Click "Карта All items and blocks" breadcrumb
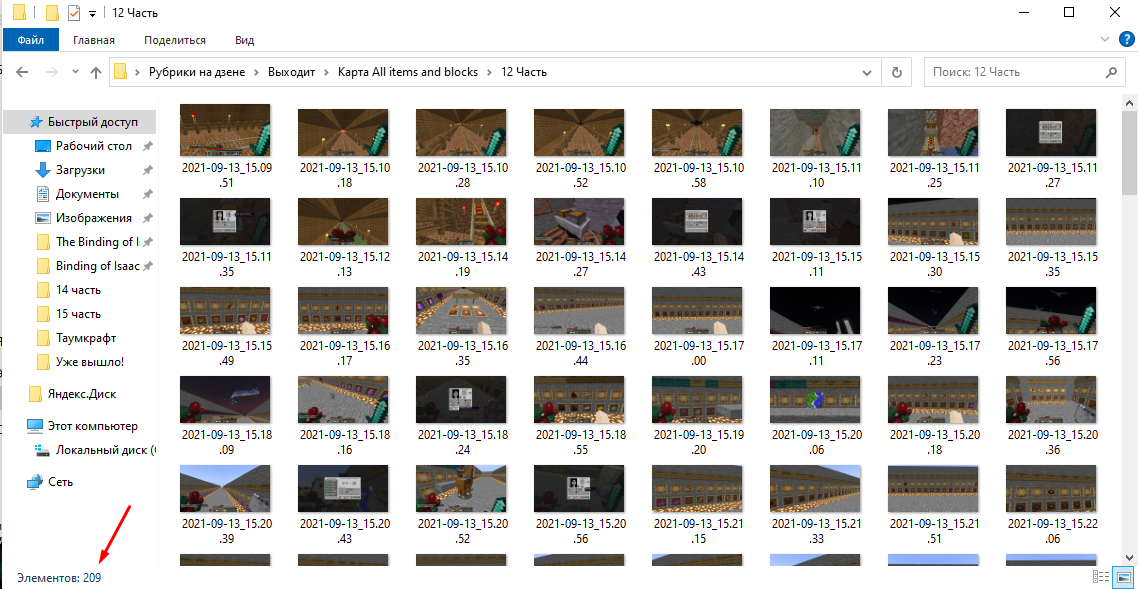 coord(408,72)
